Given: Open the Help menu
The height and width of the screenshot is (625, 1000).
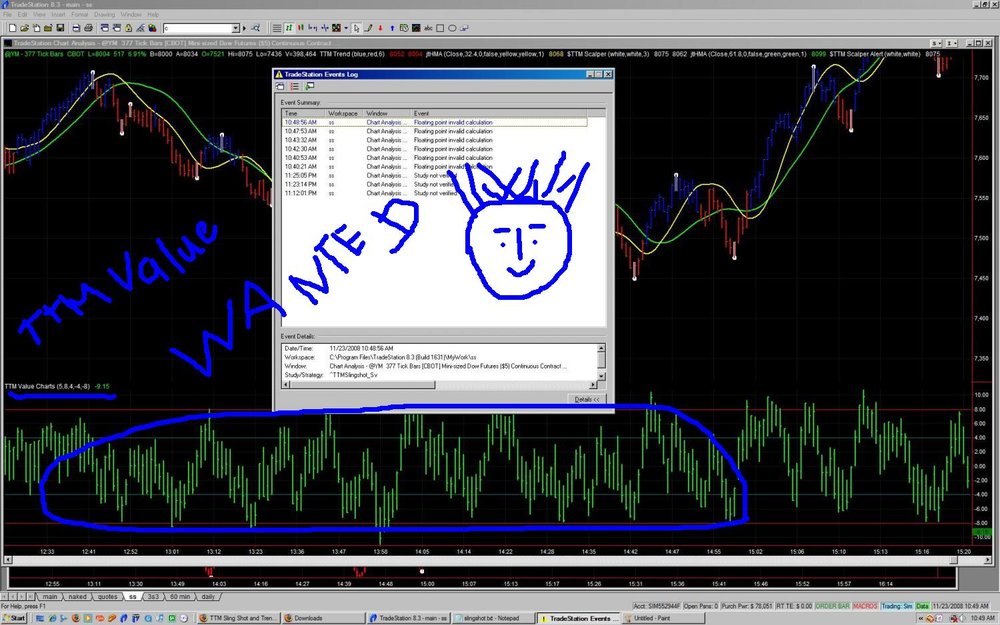Looking at the screenshot, I should (153, 14).
